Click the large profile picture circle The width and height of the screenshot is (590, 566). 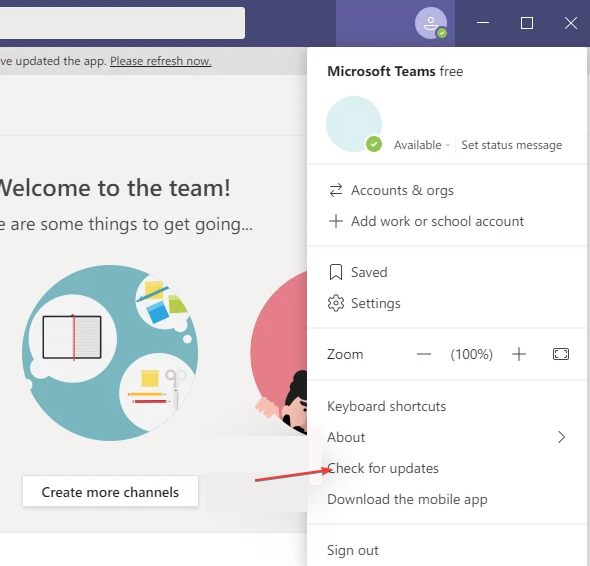(354, 124)
